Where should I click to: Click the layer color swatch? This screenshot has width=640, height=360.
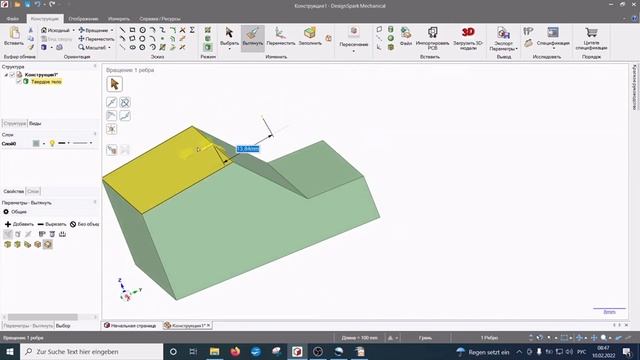click(x=36, y=143)
